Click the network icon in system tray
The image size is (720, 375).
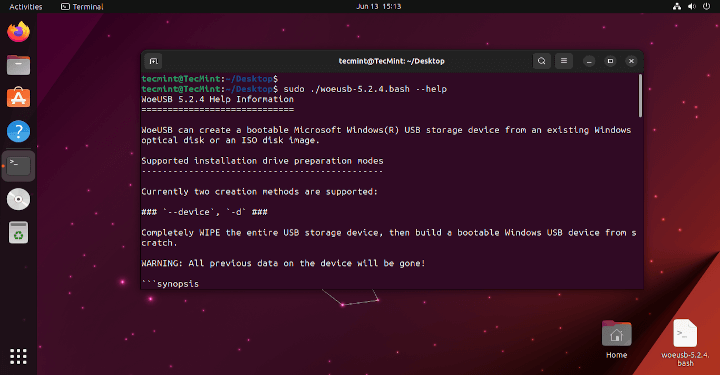pos(677,6)
